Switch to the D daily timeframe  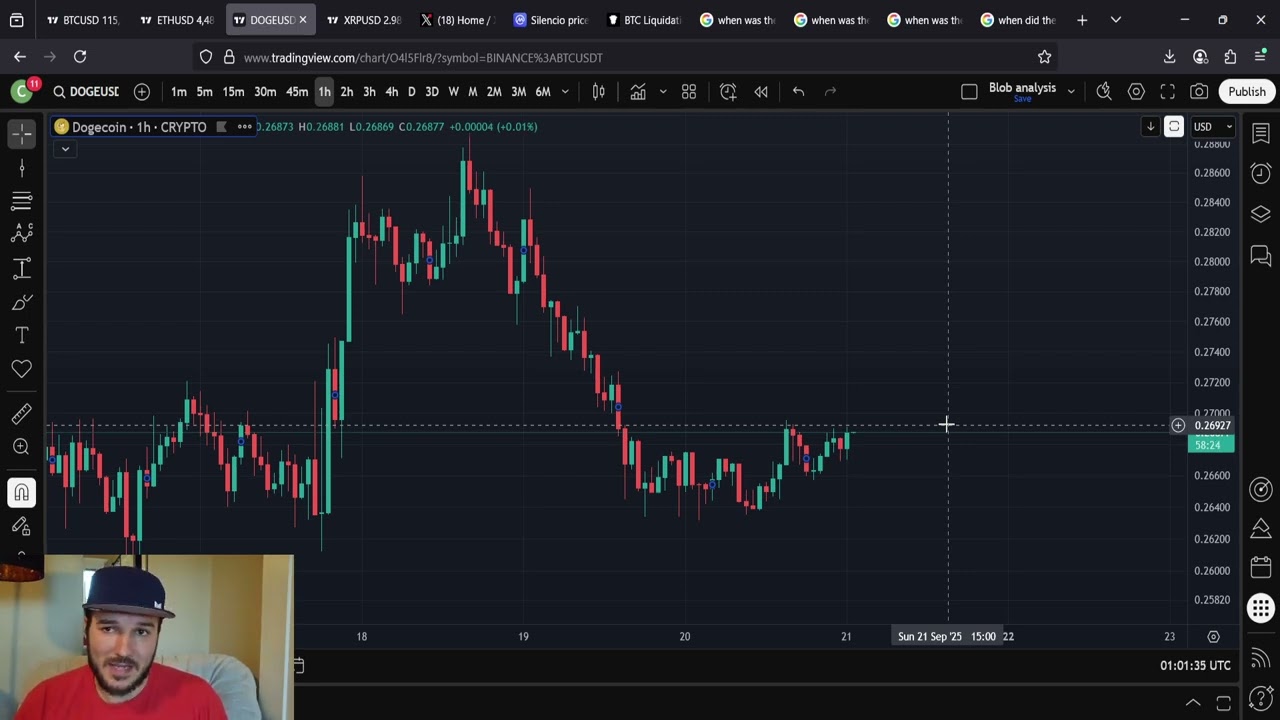411,92
